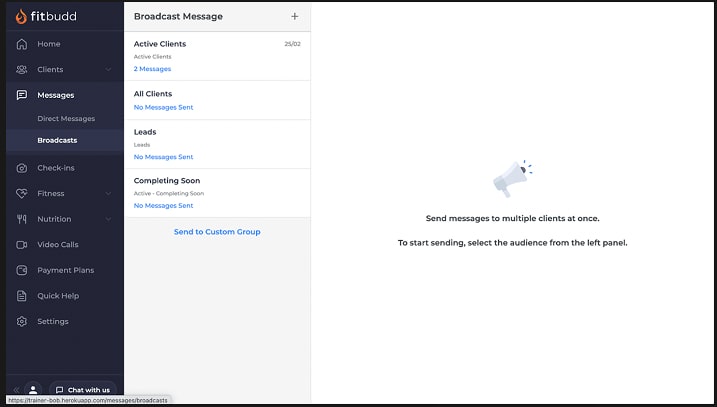Click the megaphone illustration
Viewport: 717px width, 407px height.
coord(512,178)
